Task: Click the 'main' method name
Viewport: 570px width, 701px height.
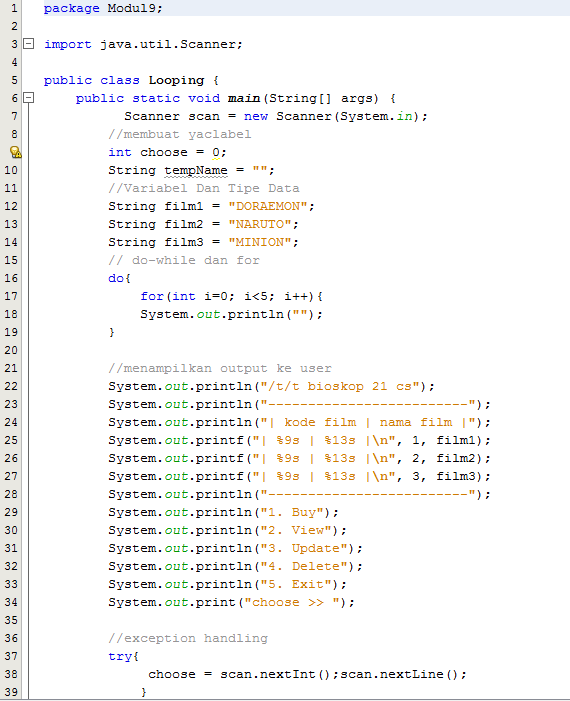Action: pyautogui.click(x=244, y=98)
